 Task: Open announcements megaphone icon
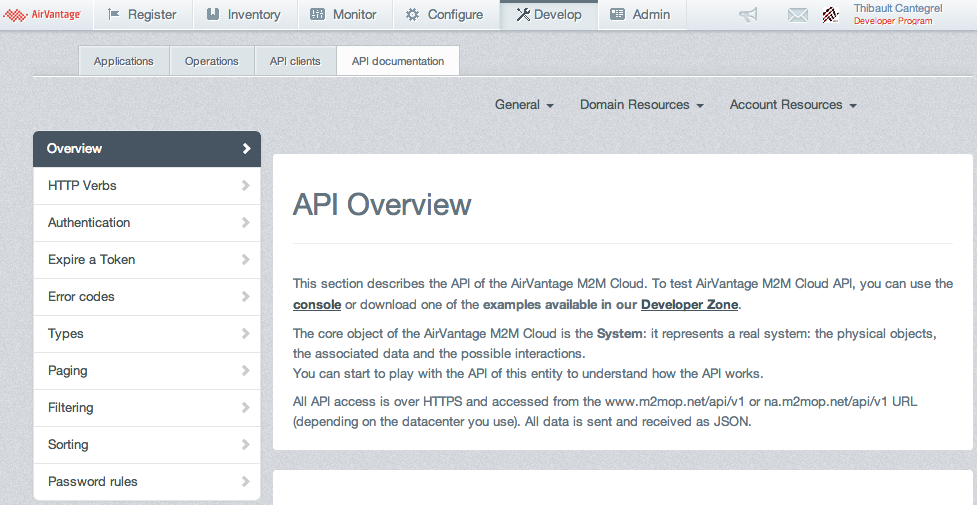[748, 15]
